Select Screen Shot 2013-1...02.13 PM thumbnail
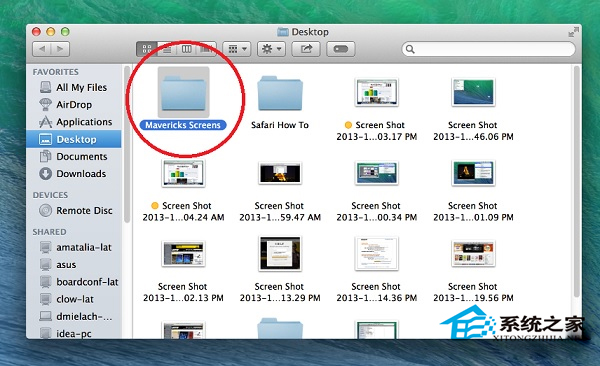This screenshot has height=366, width=600. 183,253
